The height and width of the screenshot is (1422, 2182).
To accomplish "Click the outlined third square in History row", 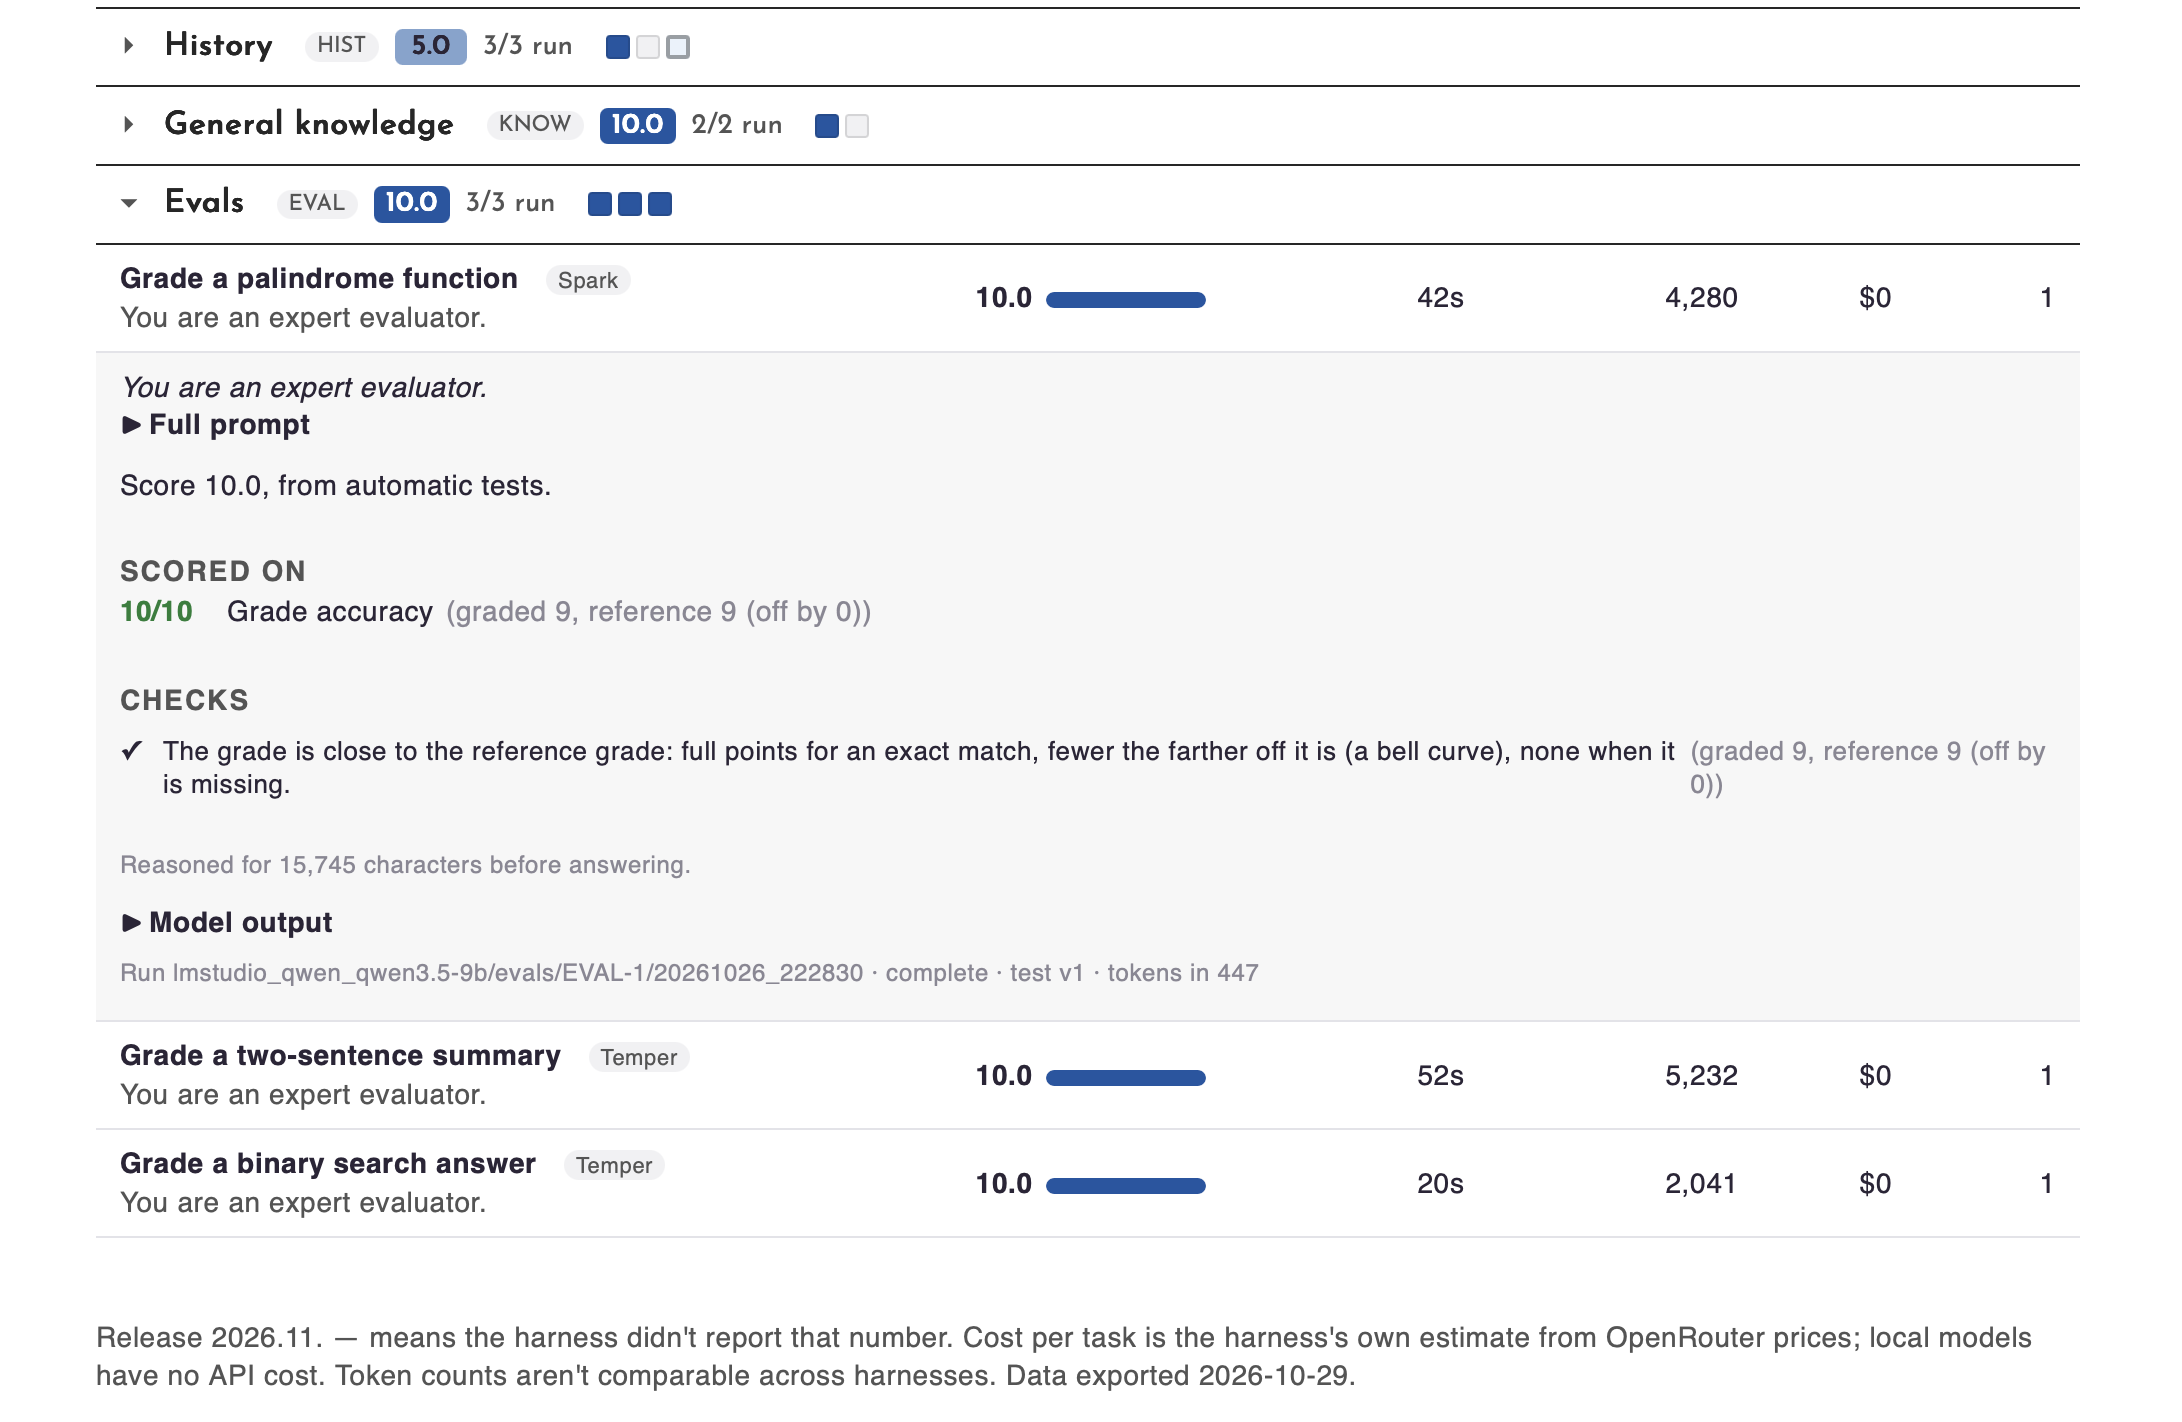I will [678, 47].
